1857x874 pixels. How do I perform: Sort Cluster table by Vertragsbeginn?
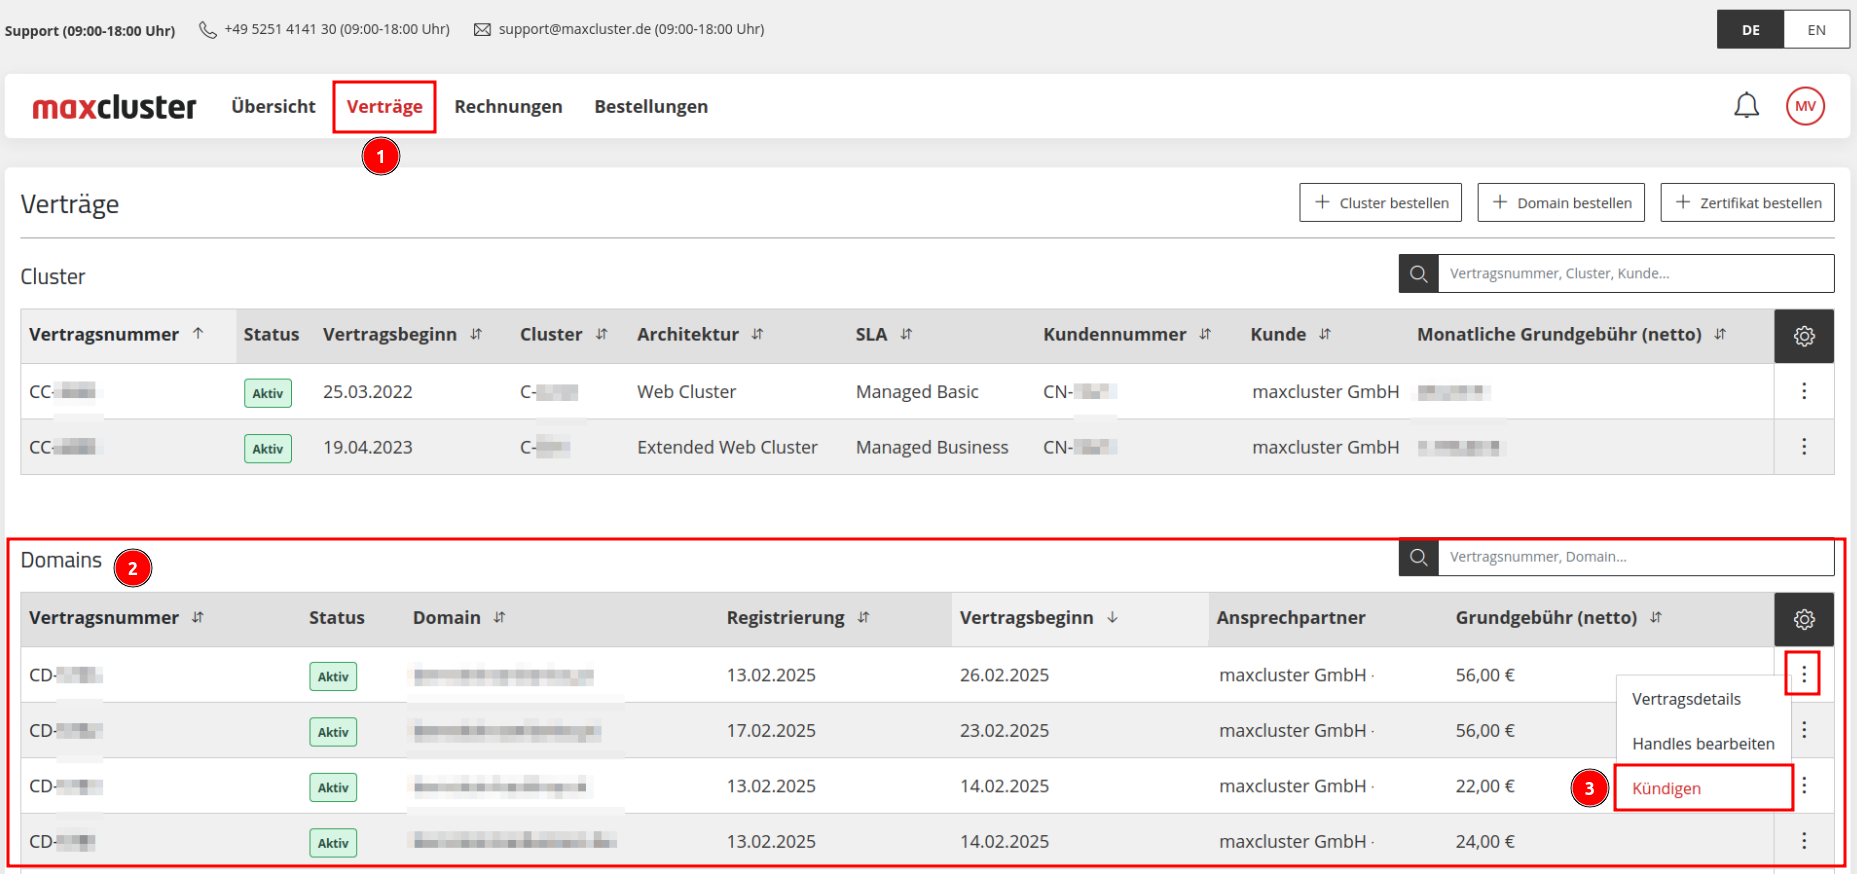476,334
